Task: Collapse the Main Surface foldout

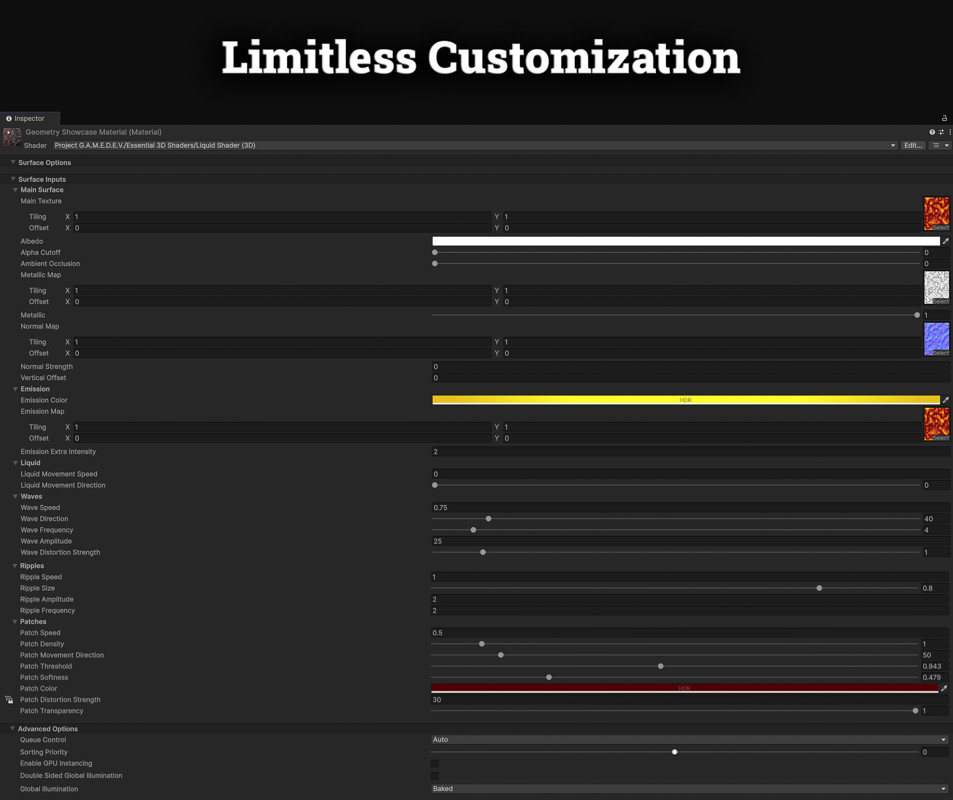Action: (15, 190)
